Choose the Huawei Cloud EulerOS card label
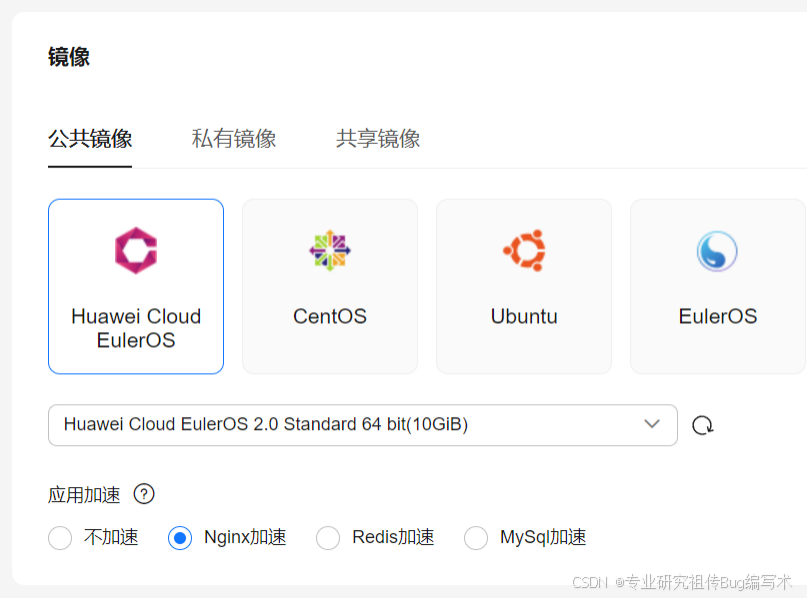 (x=136, y=328)
